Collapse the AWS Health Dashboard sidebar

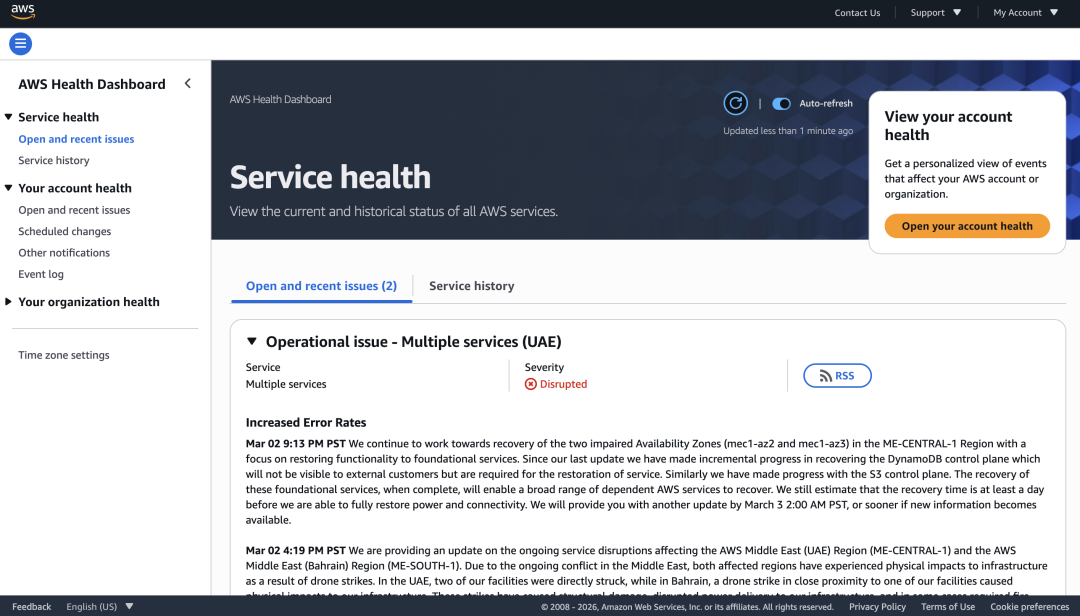[187, 84]
